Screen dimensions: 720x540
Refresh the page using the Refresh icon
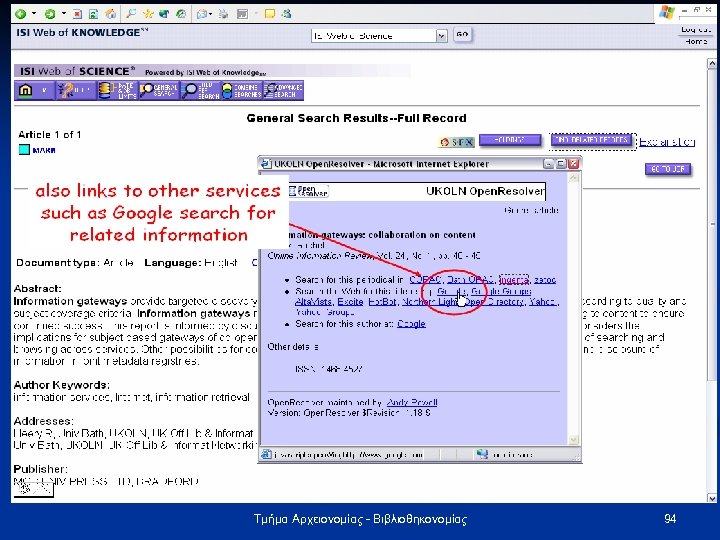coord(94,14)
